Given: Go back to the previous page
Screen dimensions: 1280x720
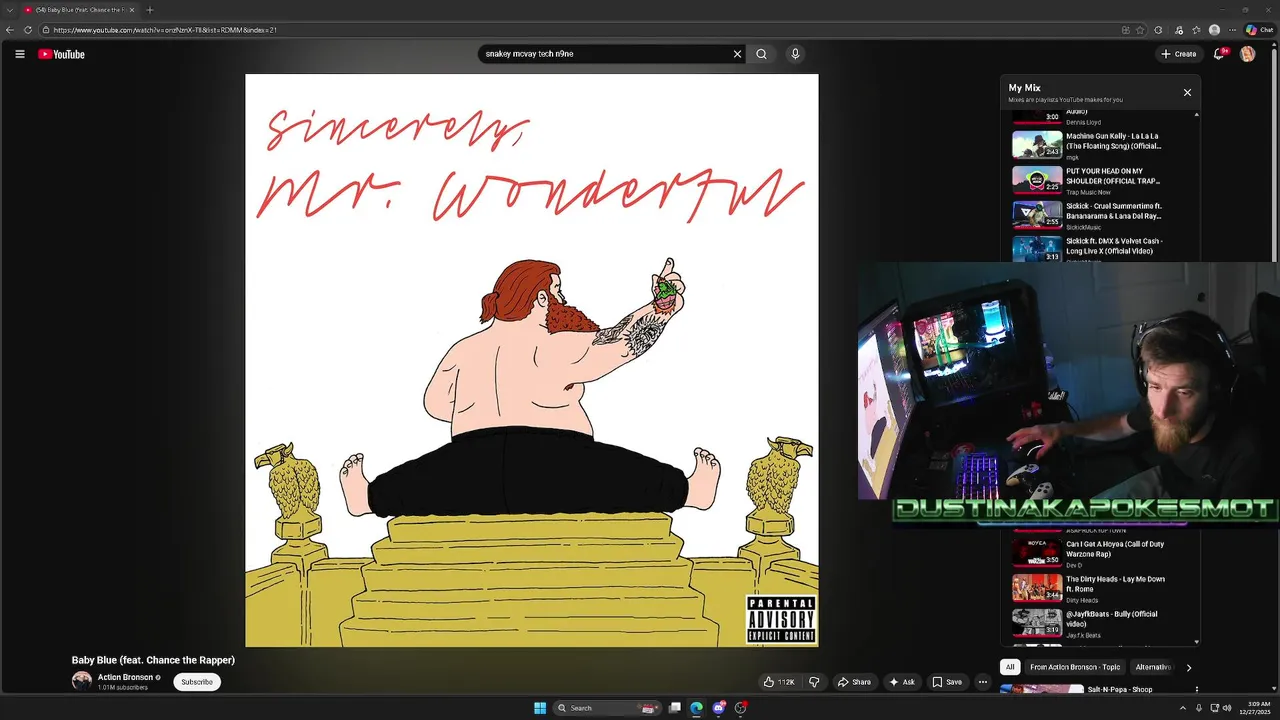Looking at the screenshot, I should coord(10,30).
